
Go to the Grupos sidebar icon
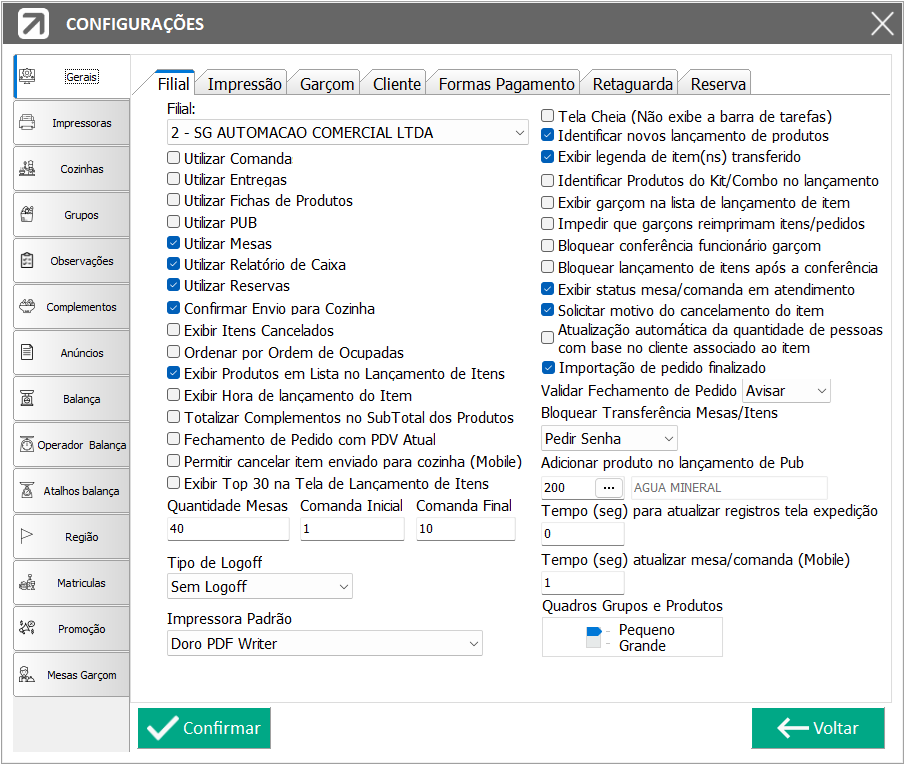27,215
